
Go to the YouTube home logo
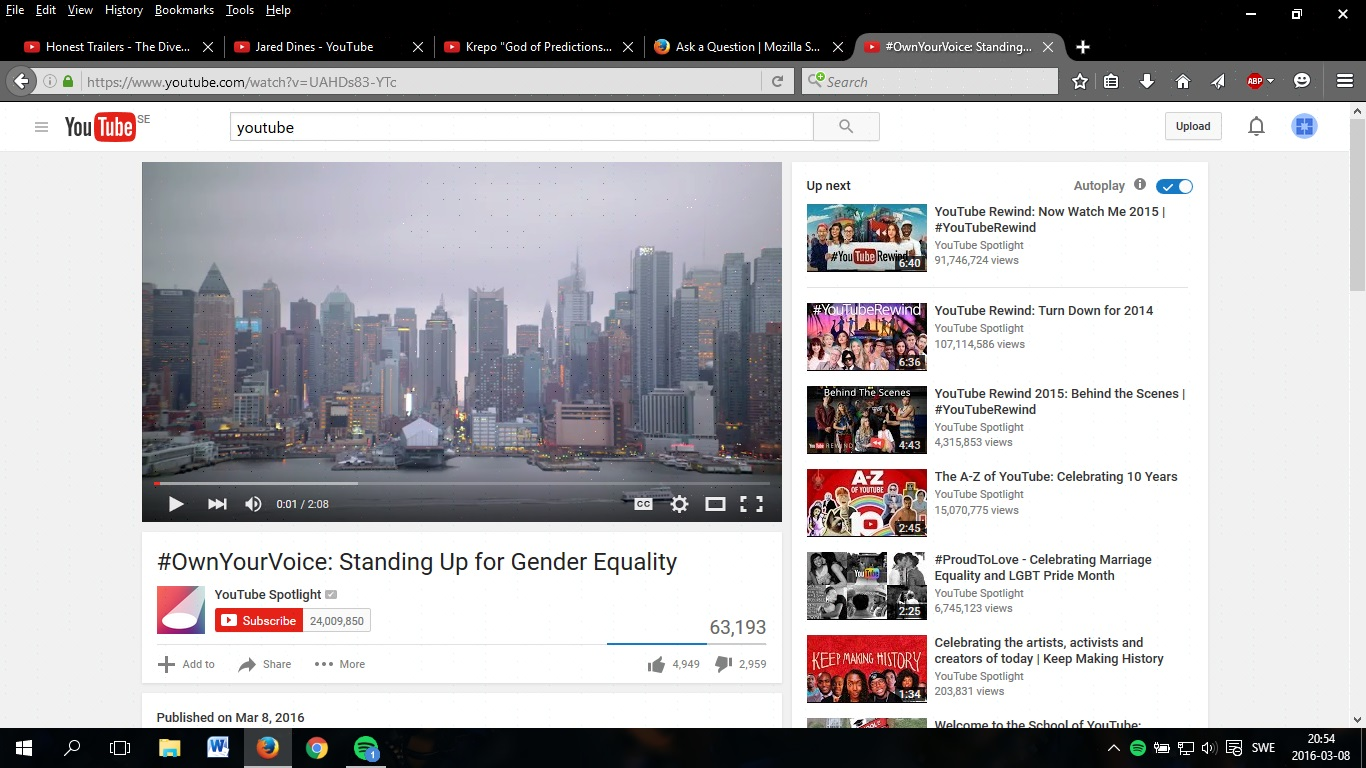tap(100, 127)
